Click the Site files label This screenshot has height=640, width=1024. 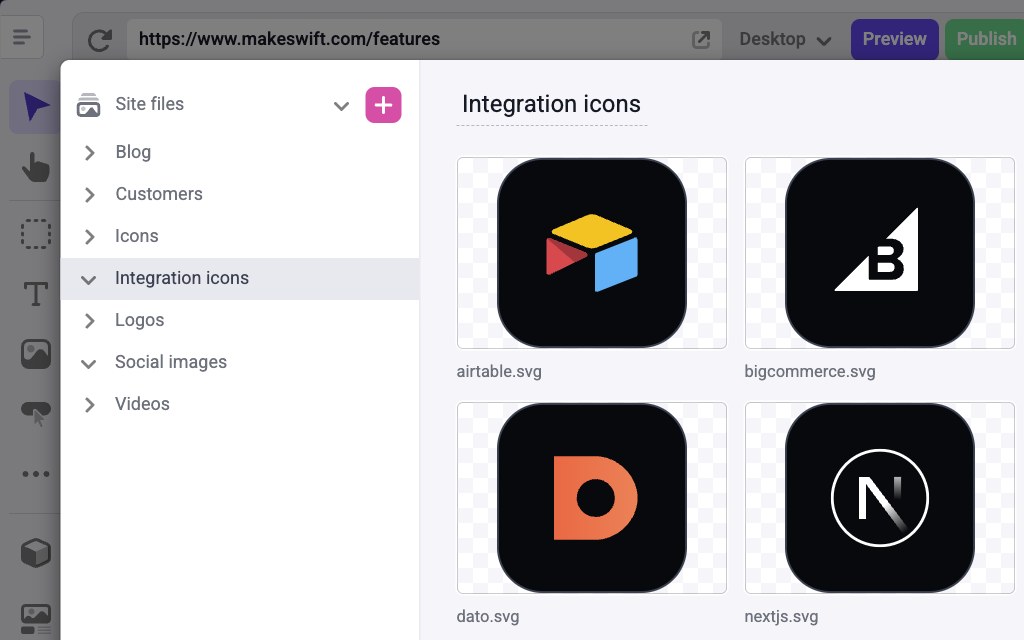coord(150,104)
